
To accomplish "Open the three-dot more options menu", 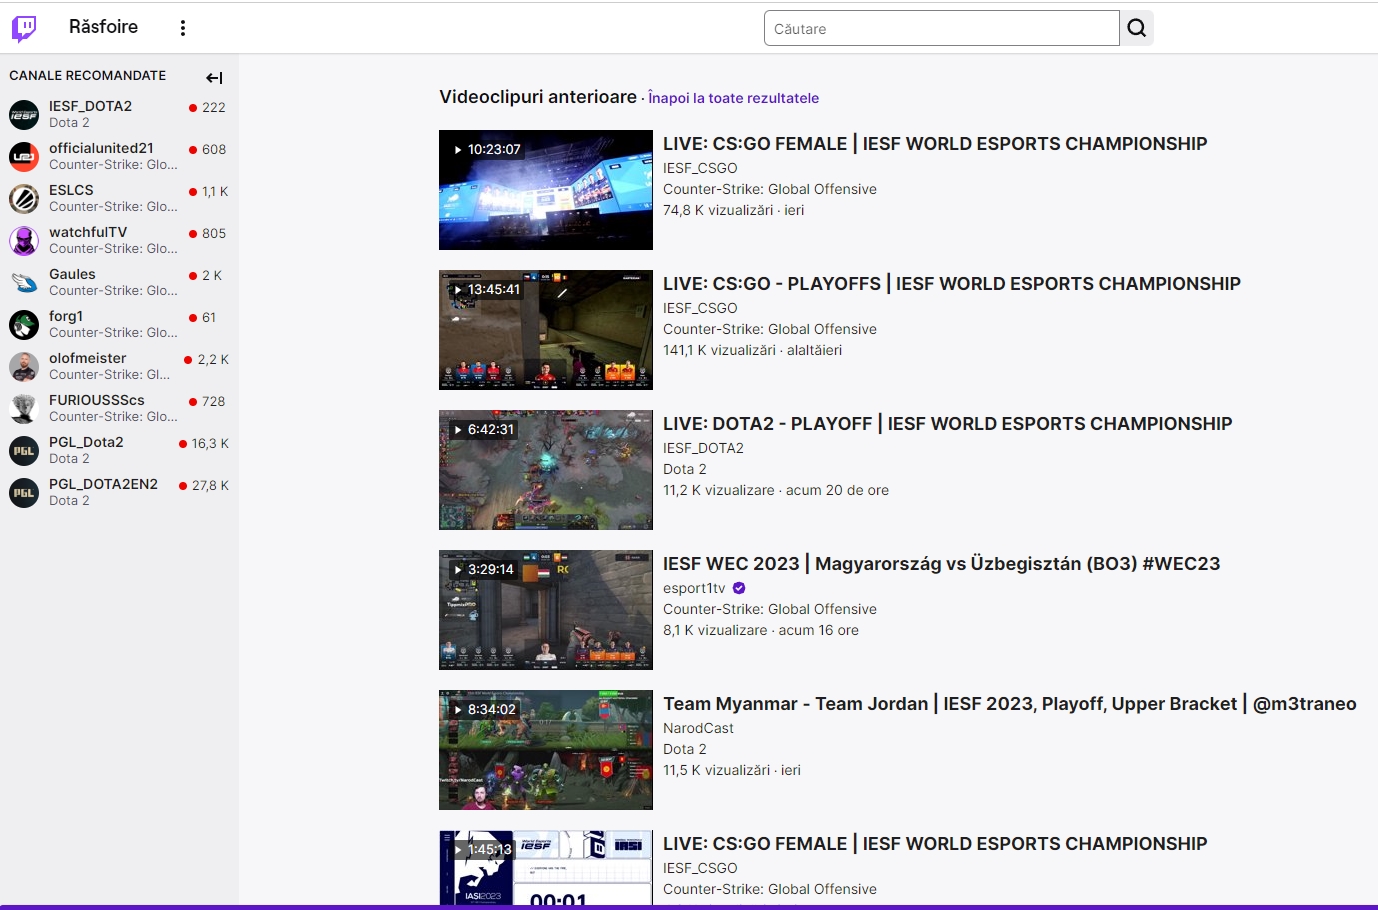I will tap(183, 28).
